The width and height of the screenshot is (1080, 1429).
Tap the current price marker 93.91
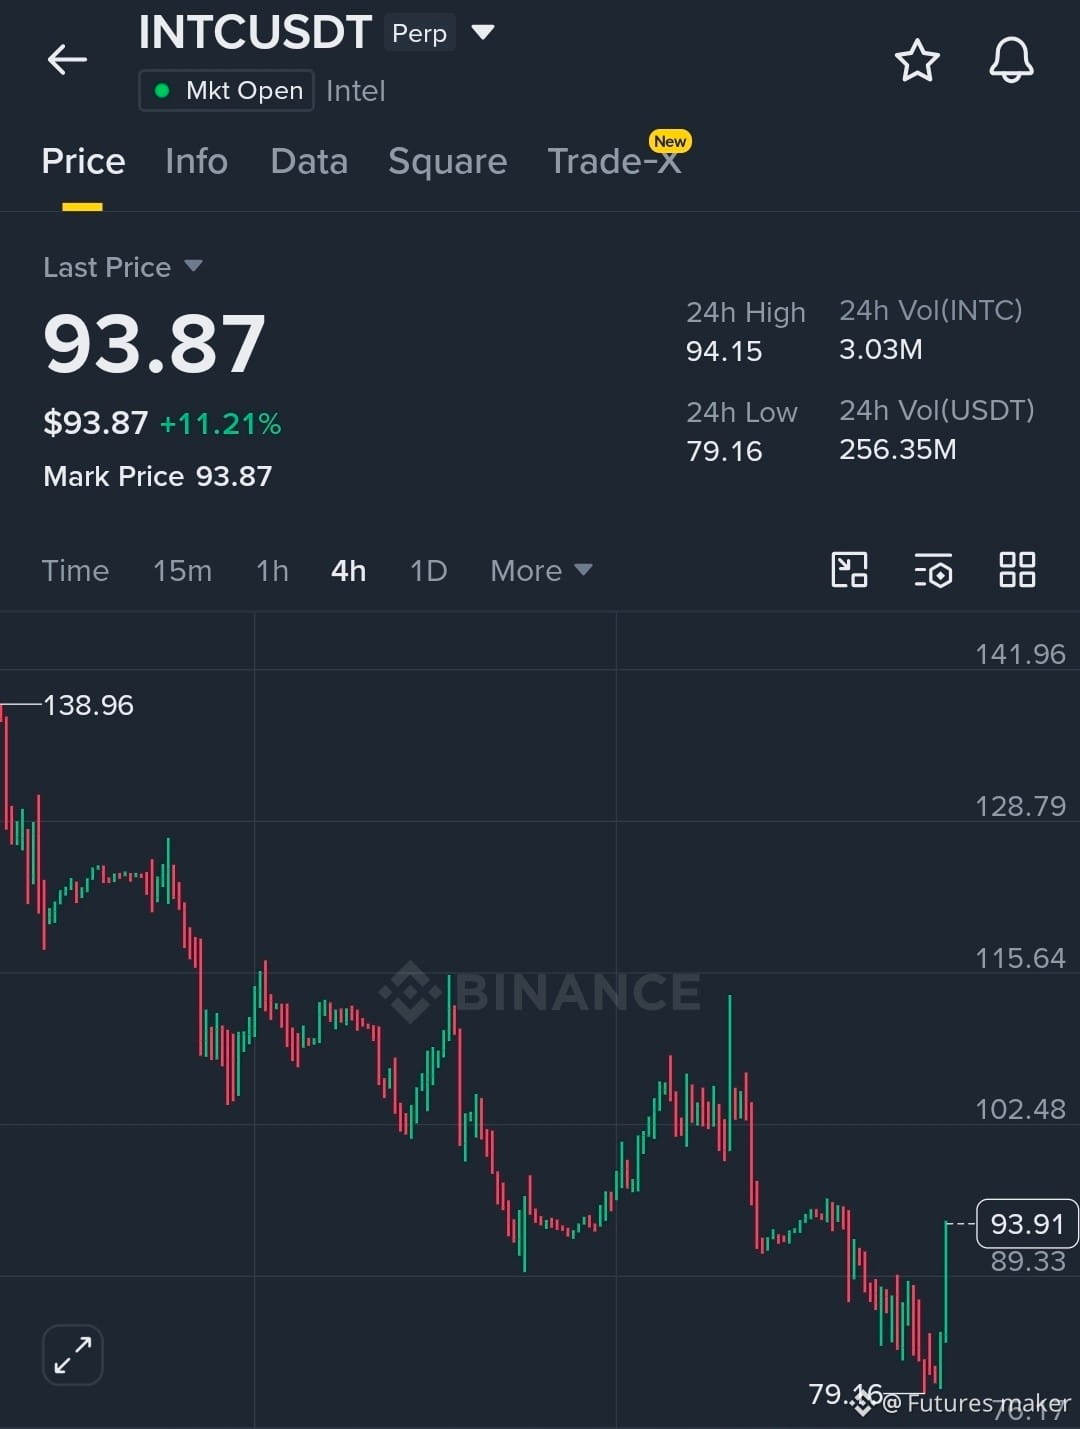tap(1027, 1224)
